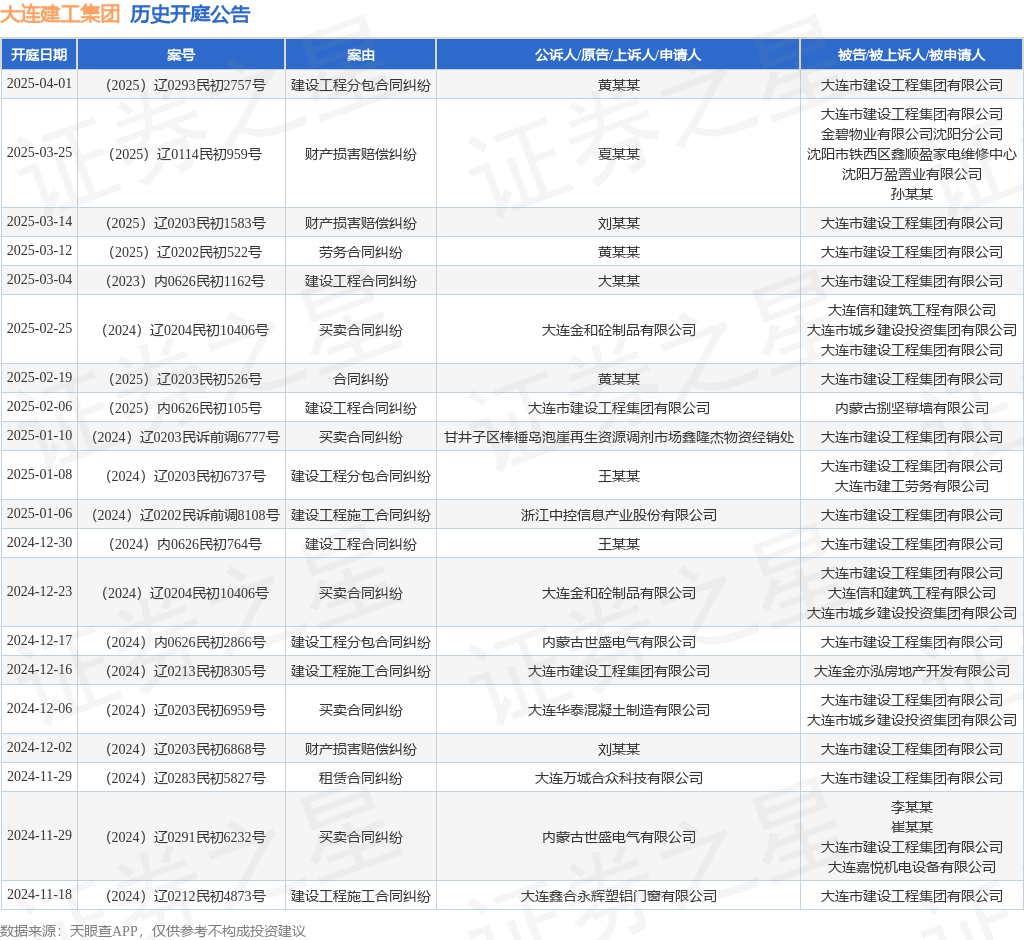Click plaintiff 夏某某

[618, 154]
